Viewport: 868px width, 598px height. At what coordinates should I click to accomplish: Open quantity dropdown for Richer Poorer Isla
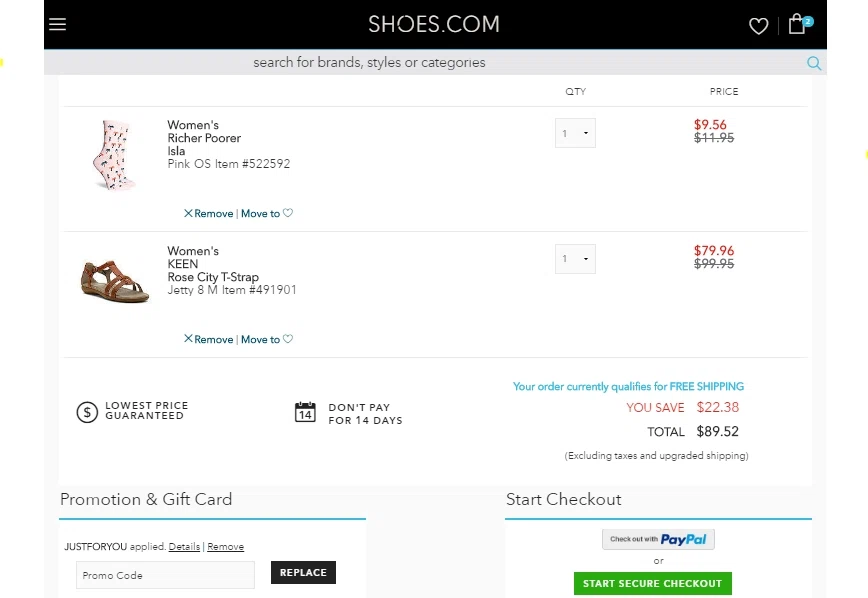point(575,133)
